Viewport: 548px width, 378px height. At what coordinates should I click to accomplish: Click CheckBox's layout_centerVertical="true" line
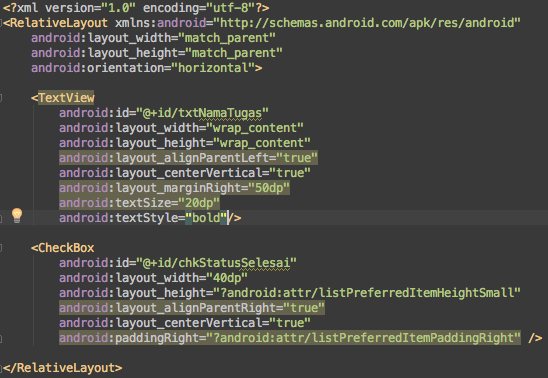[x=185, y=323]
